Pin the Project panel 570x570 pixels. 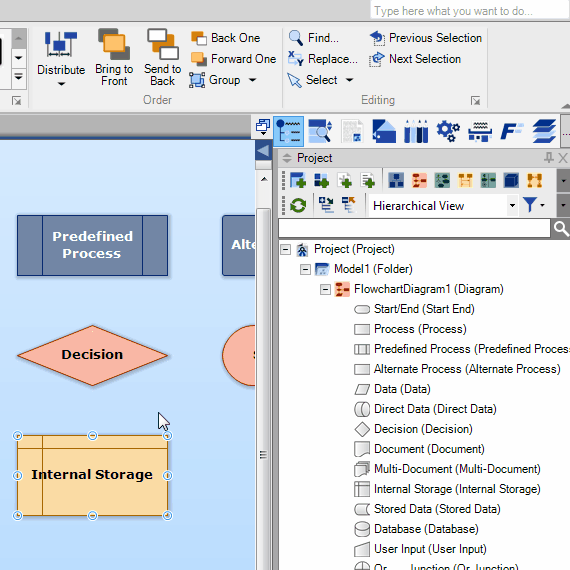pos(549,158)
